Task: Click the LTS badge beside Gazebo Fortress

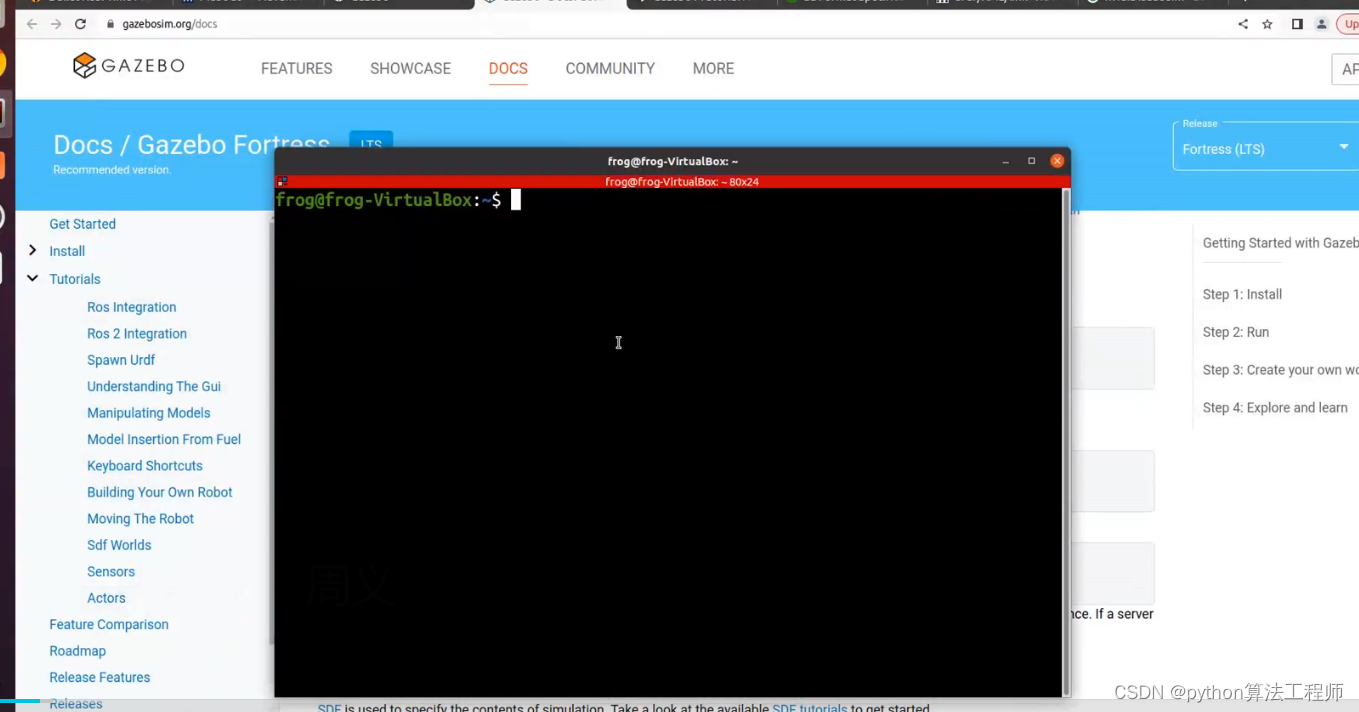Action: (x=371, y=143)
